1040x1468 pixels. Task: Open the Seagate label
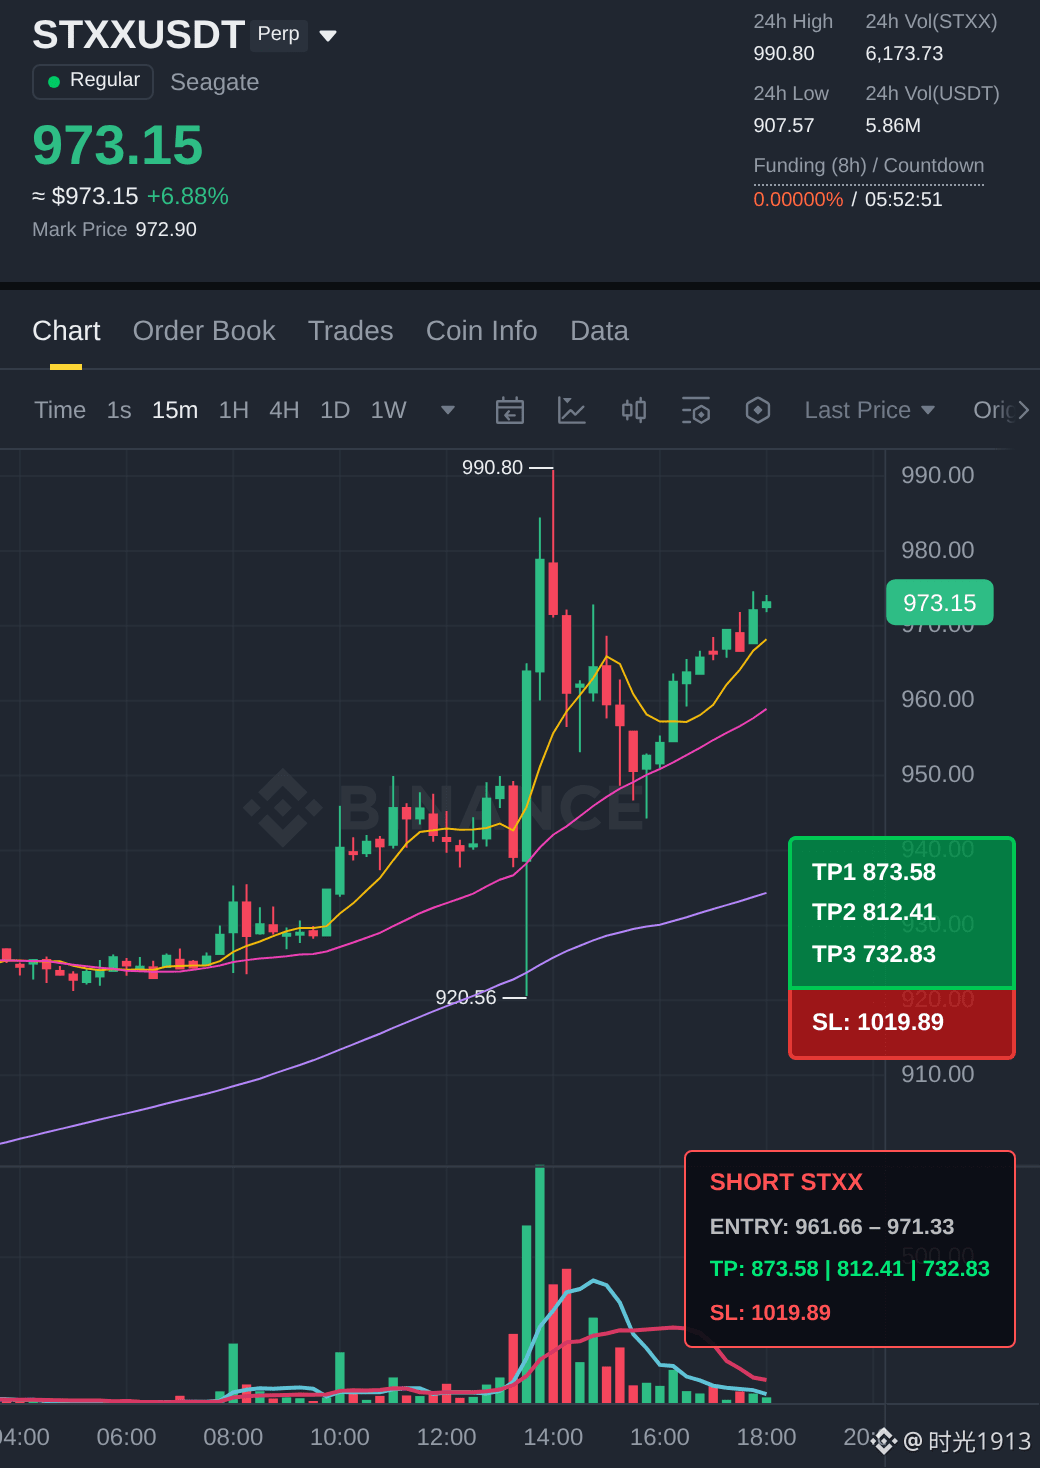[214, 82]
